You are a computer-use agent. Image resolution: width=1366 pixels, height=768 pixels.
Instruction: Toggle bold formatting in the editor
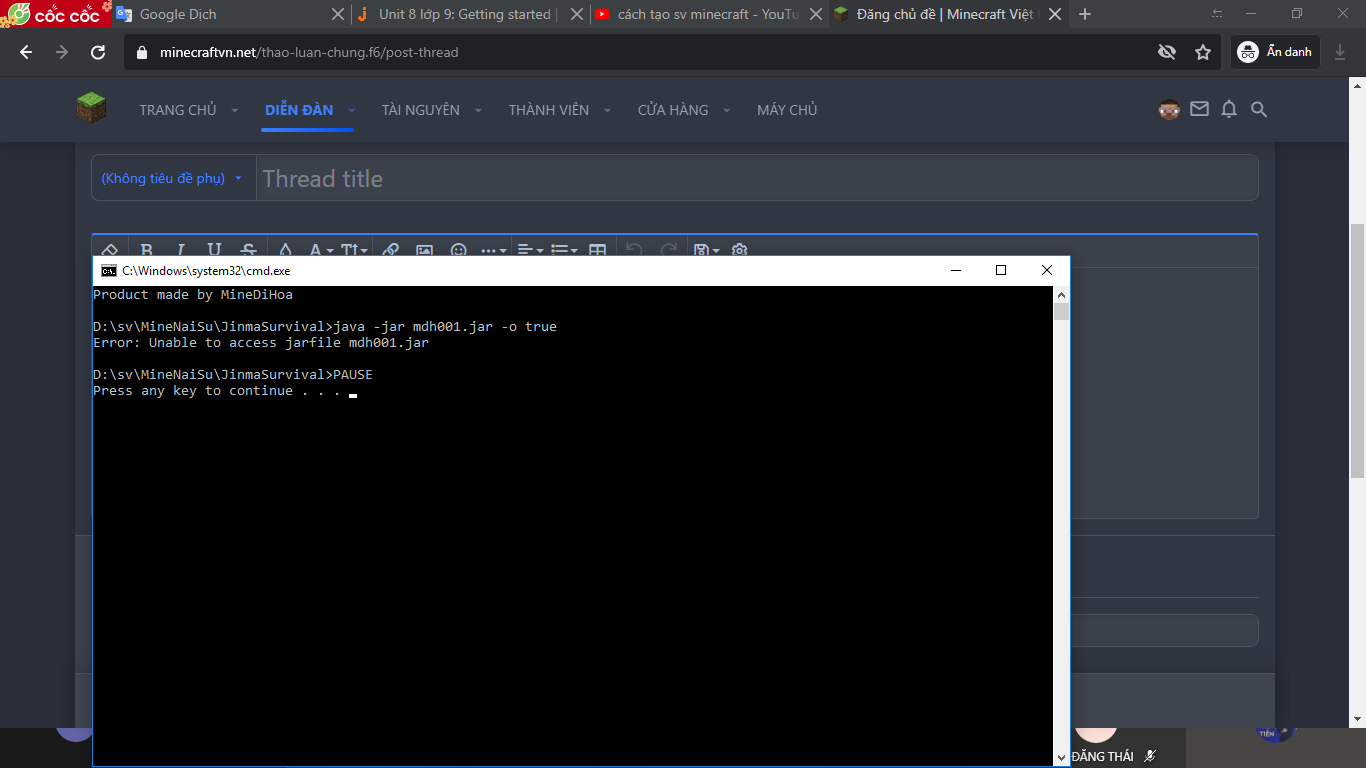tap(146, 250)
